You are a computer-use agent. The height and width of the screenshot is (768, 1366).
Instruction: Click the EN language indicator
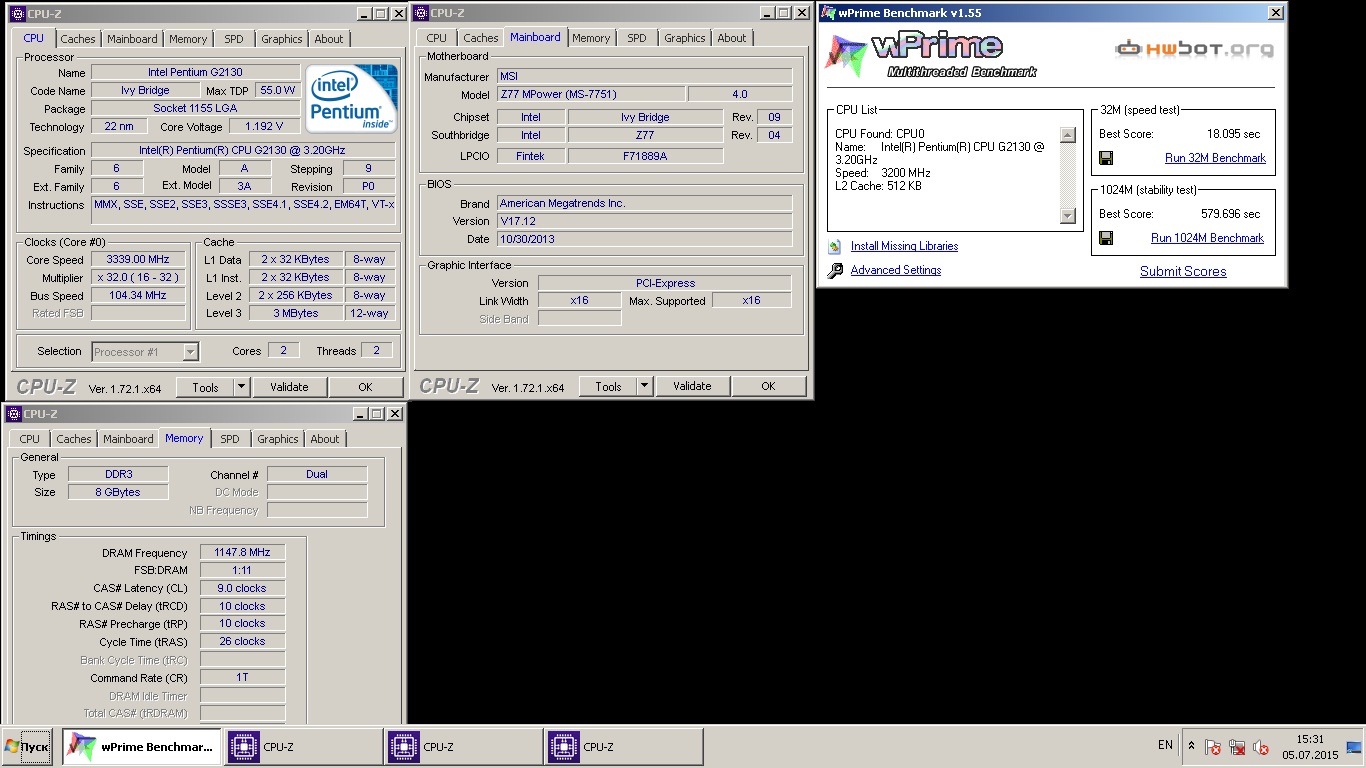coord(1165,745)
